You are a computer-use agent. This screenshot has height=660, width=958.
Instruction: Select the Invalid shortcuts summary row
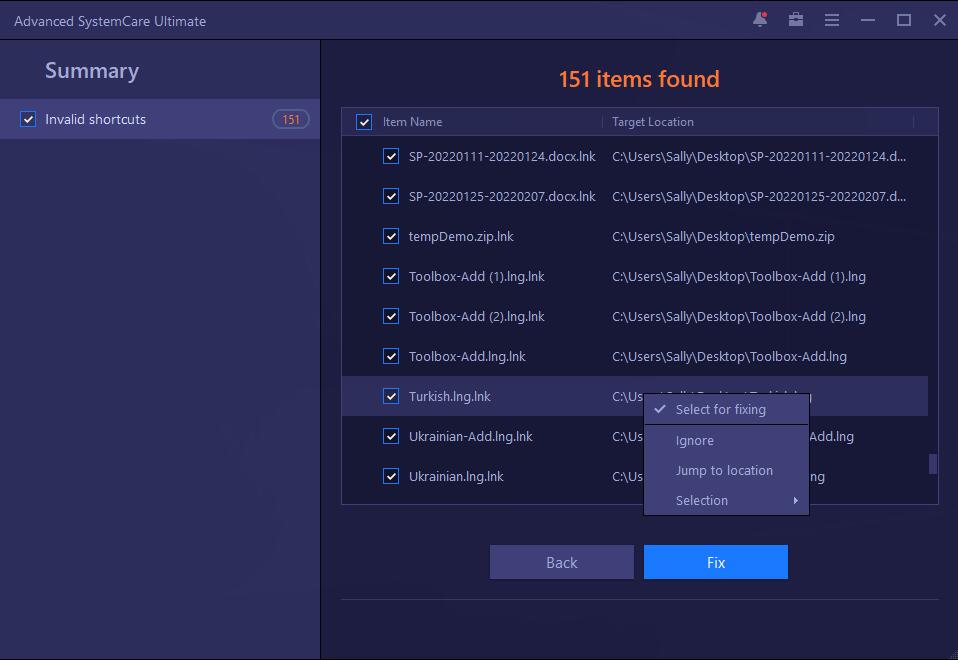pos(160,119)
